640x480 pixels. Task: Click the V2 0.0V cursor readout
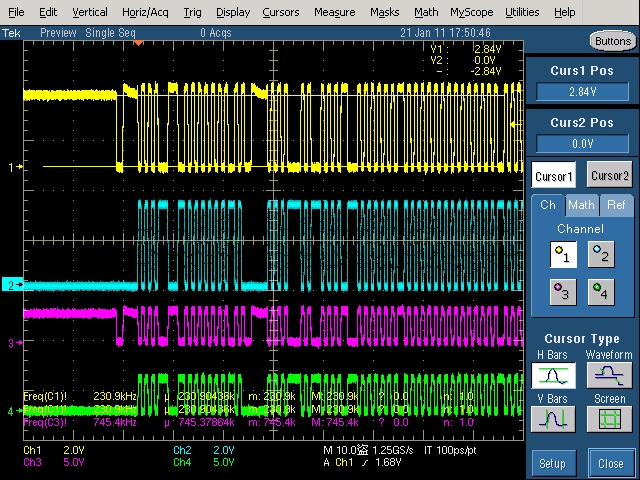463,60
